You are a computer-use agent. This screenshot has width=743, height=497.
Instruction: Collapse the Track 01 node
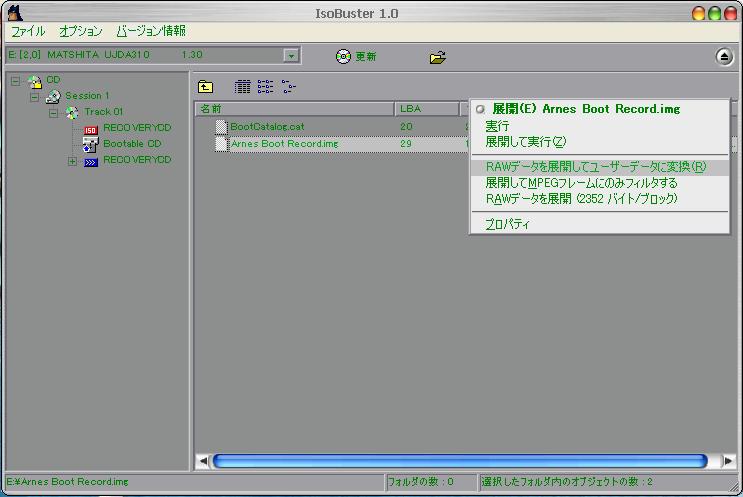tap(54, 113)
